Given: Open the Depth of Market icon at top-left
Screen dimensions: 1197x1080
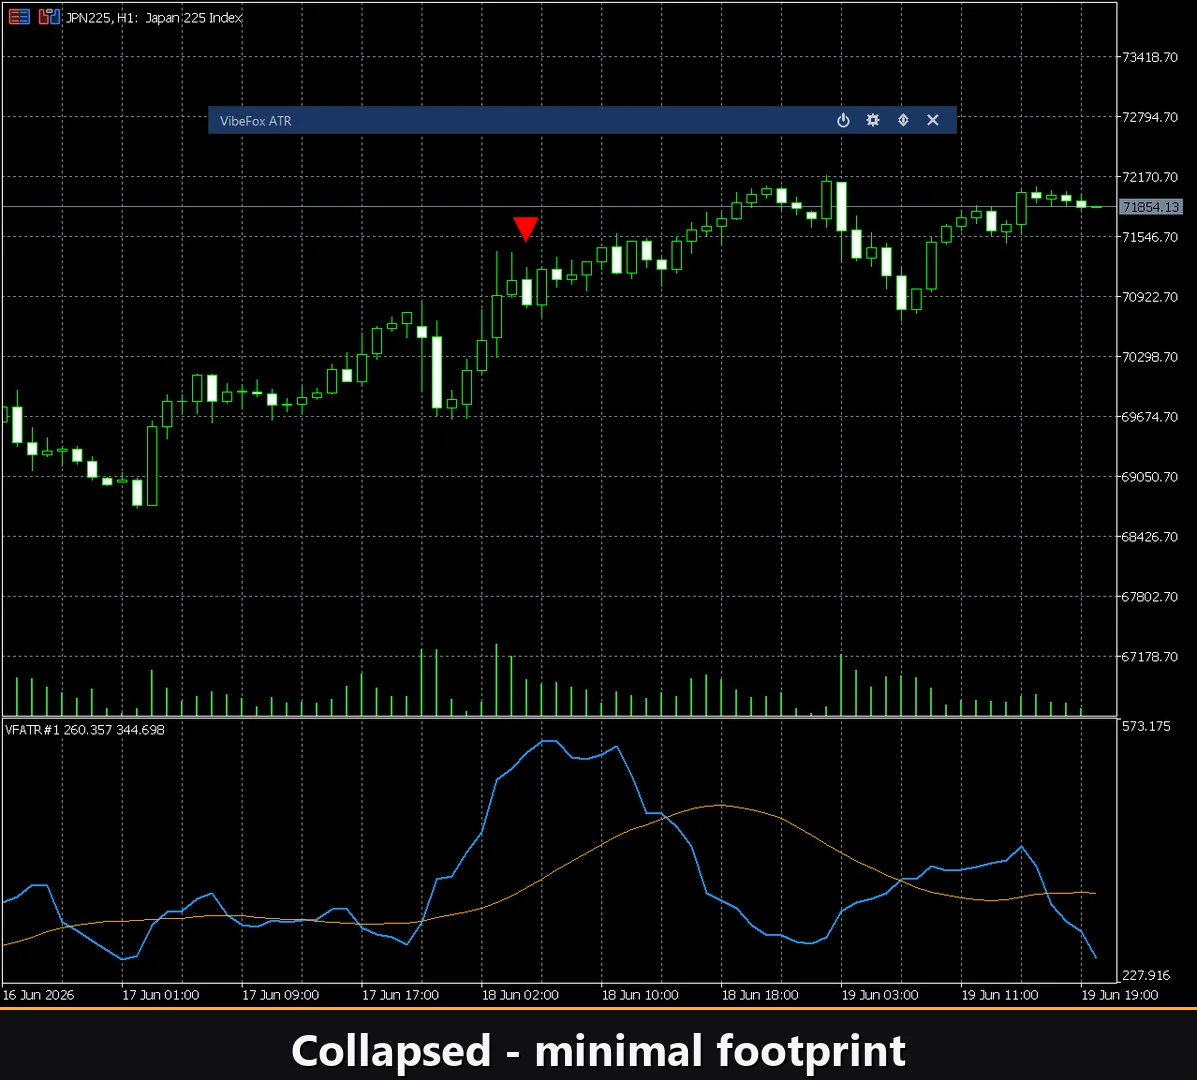Looking at the screenshot, I should tap(19, 17).
